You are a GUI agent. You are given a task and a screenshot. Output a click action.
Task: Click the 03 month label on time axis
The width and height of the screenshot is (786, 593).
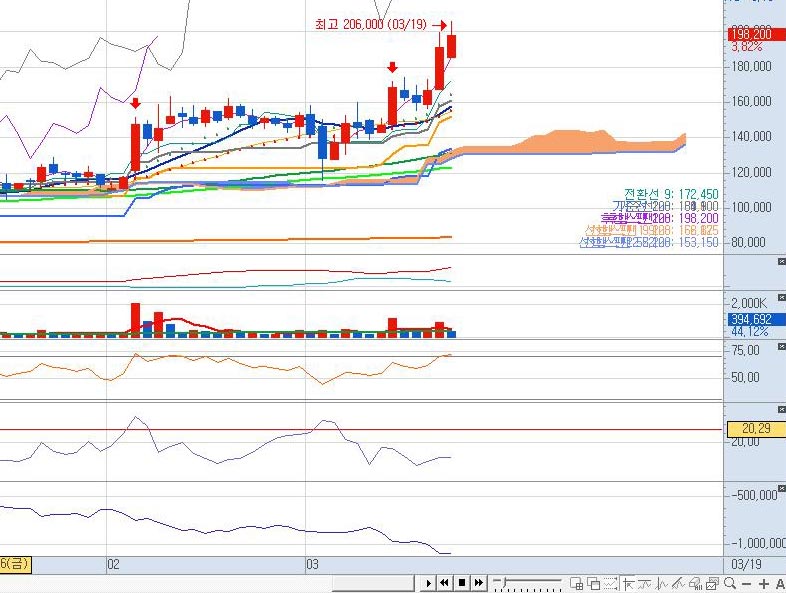(312, 565)
